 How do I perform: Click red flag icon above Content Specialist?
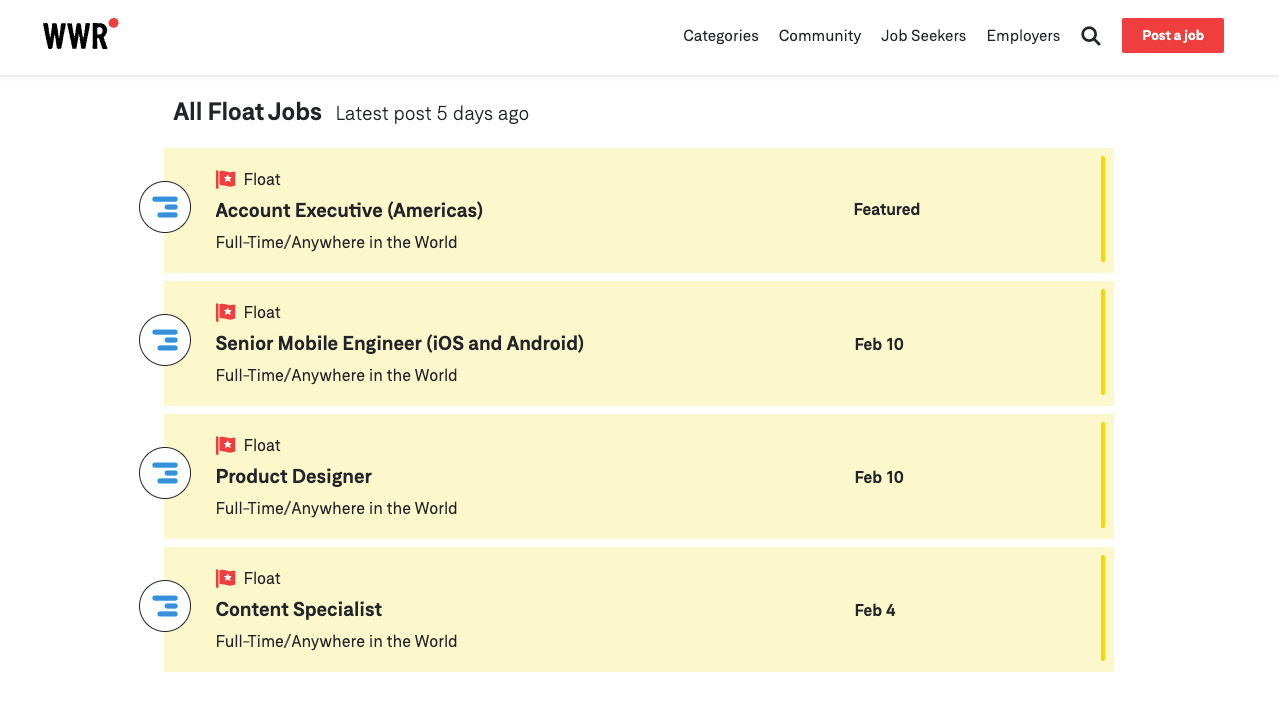[x=226, y=578]
